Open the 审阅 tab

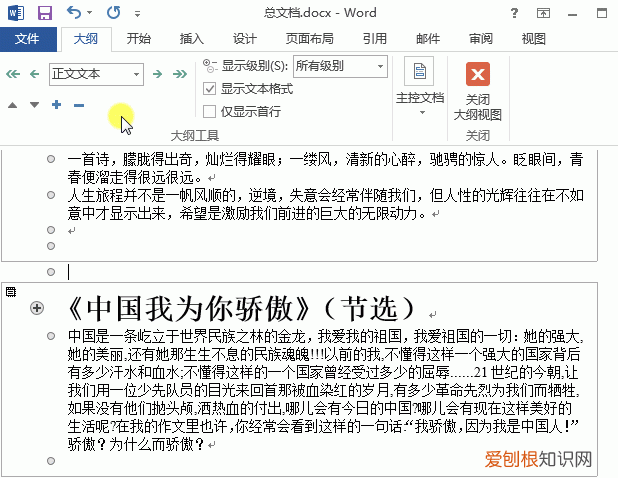pos(480,39)
